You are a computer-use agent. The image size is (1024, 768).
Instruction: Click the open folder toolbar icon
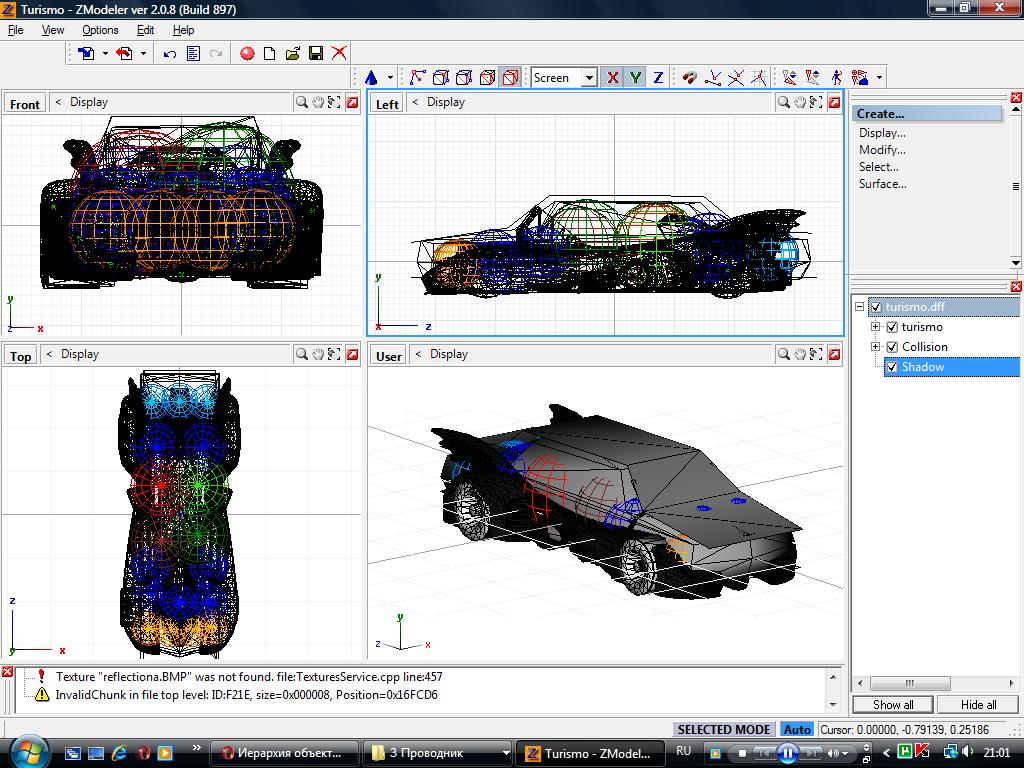tap(293, 53)
